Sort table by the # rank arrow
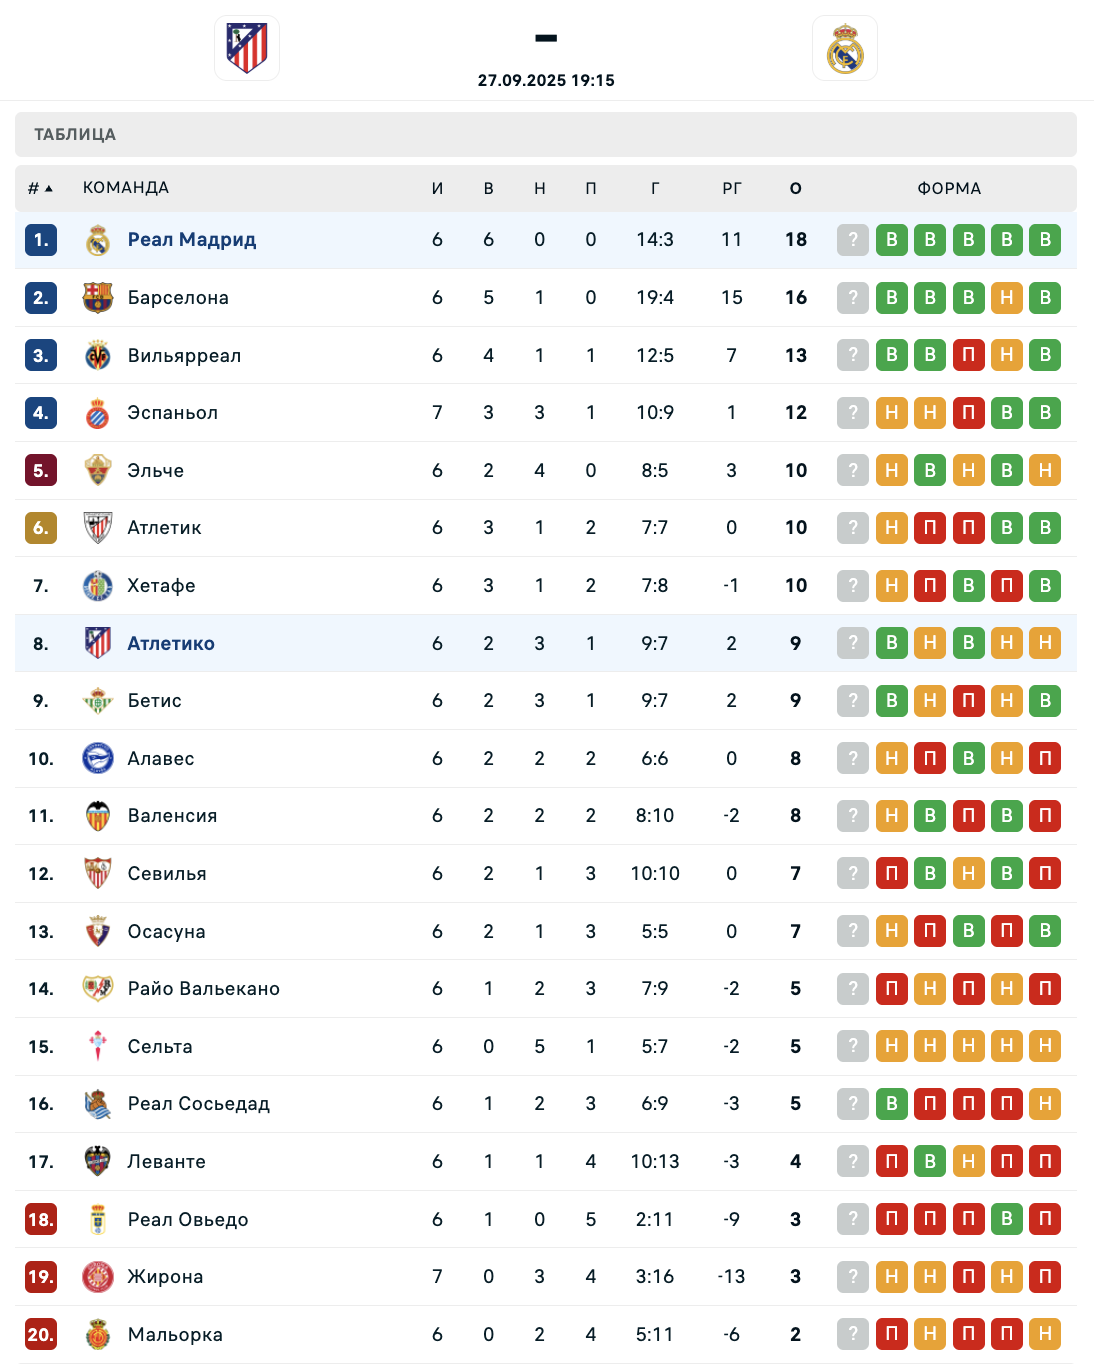 point(41,188)
